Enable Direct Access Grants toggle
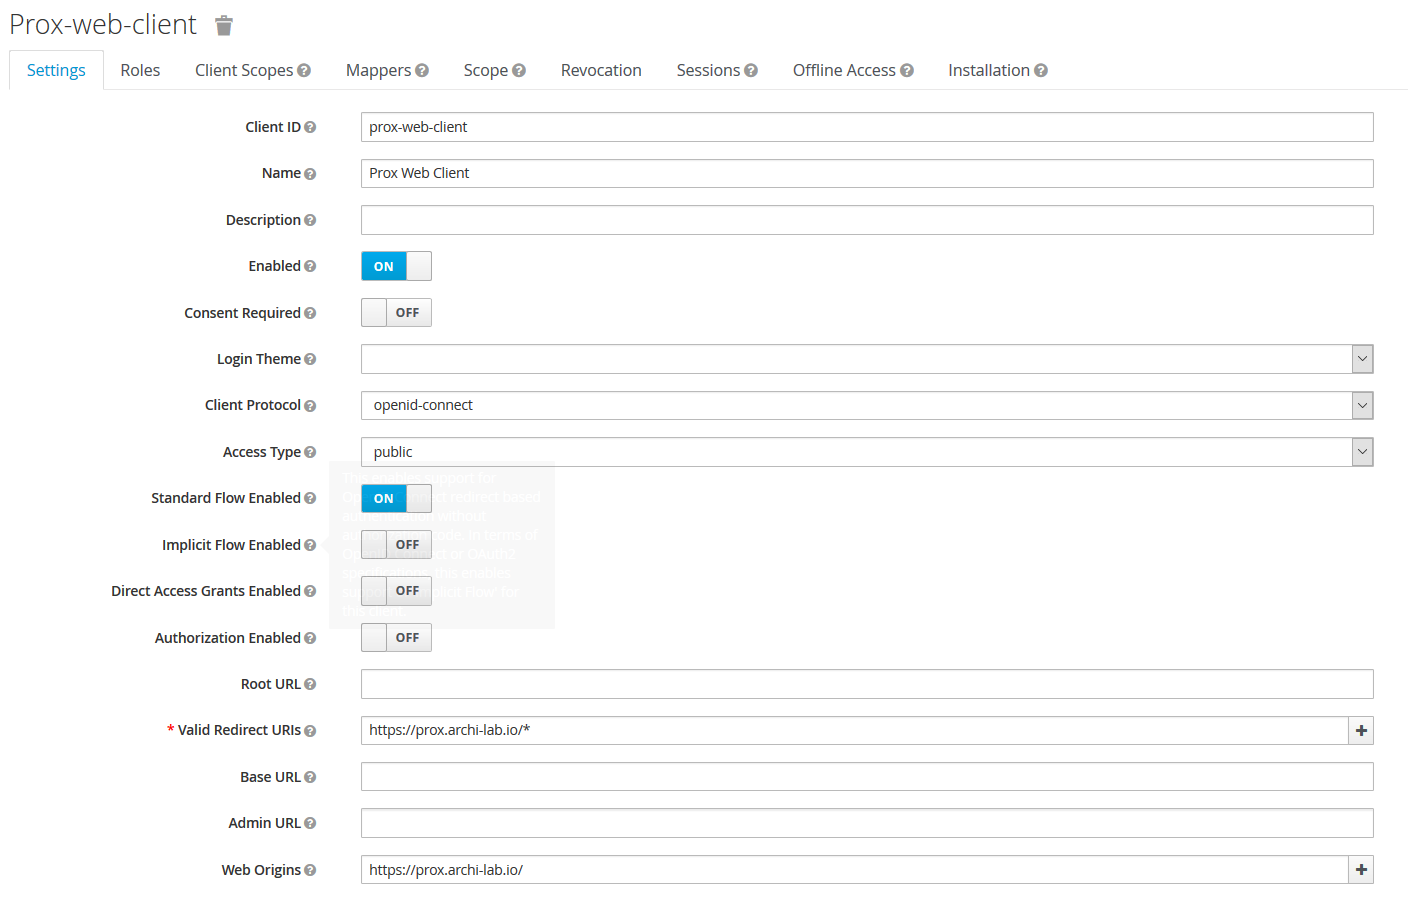 pyautogui.click(x=396, y=591)
